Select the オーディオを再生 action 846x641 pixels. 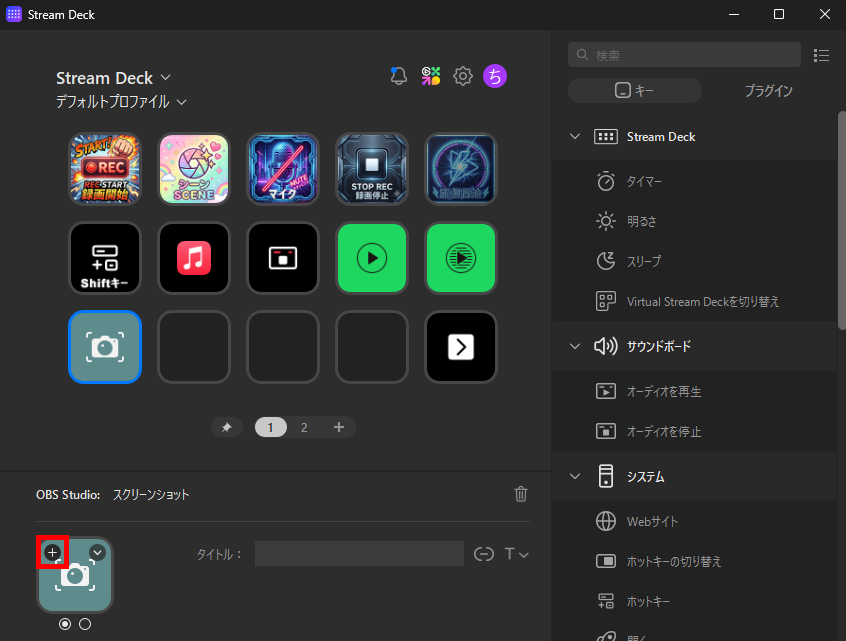coord(694,391)
